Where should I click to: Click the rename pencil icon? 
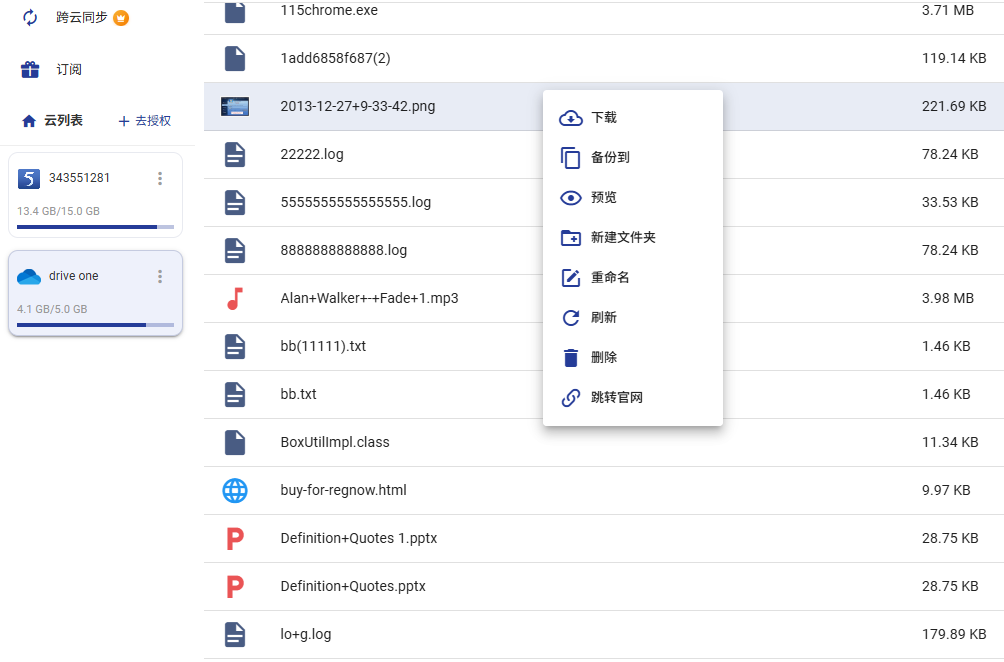571,278
